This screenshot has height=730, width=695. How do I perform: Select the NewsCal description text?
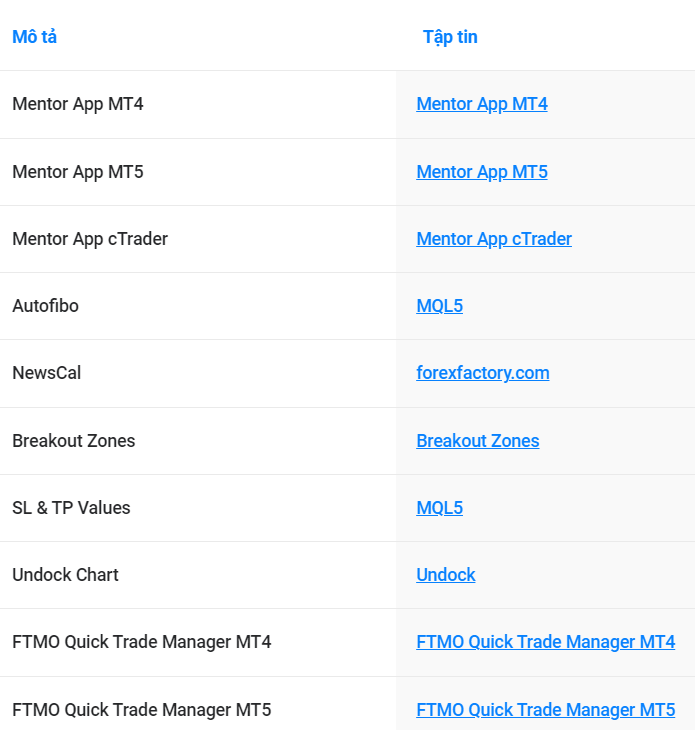pos(47,373)
